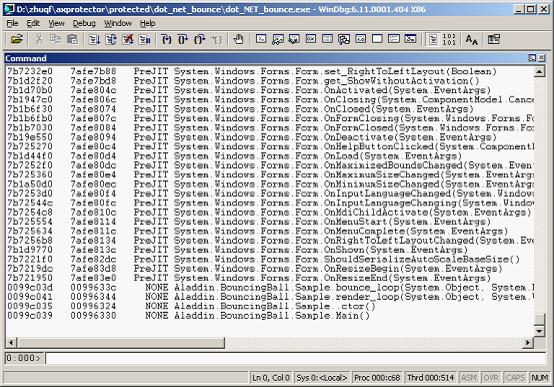Click the Sys 0:<Local> status entry
554x387 pixels.
(x=322, y=378)
